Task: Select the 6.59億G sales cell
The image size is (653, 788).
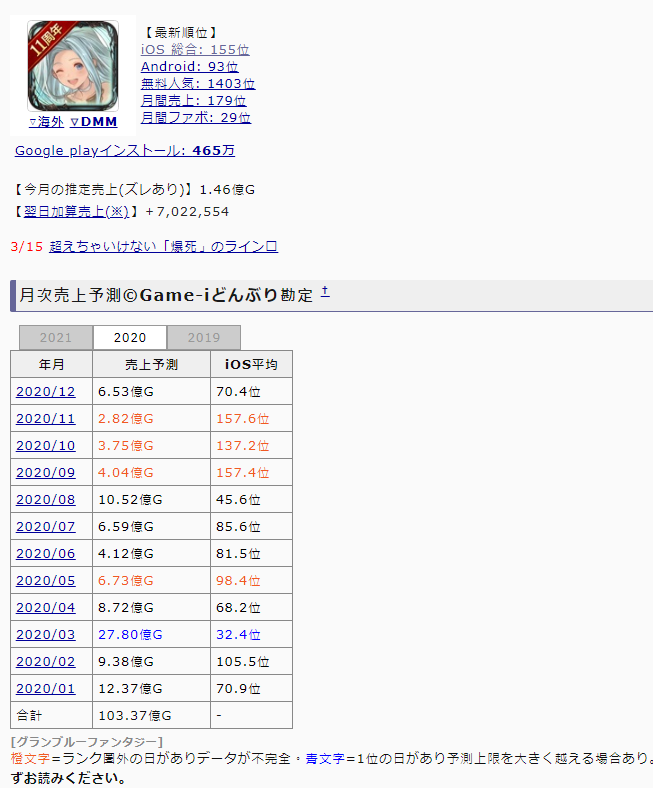Action: pos(151,527)
